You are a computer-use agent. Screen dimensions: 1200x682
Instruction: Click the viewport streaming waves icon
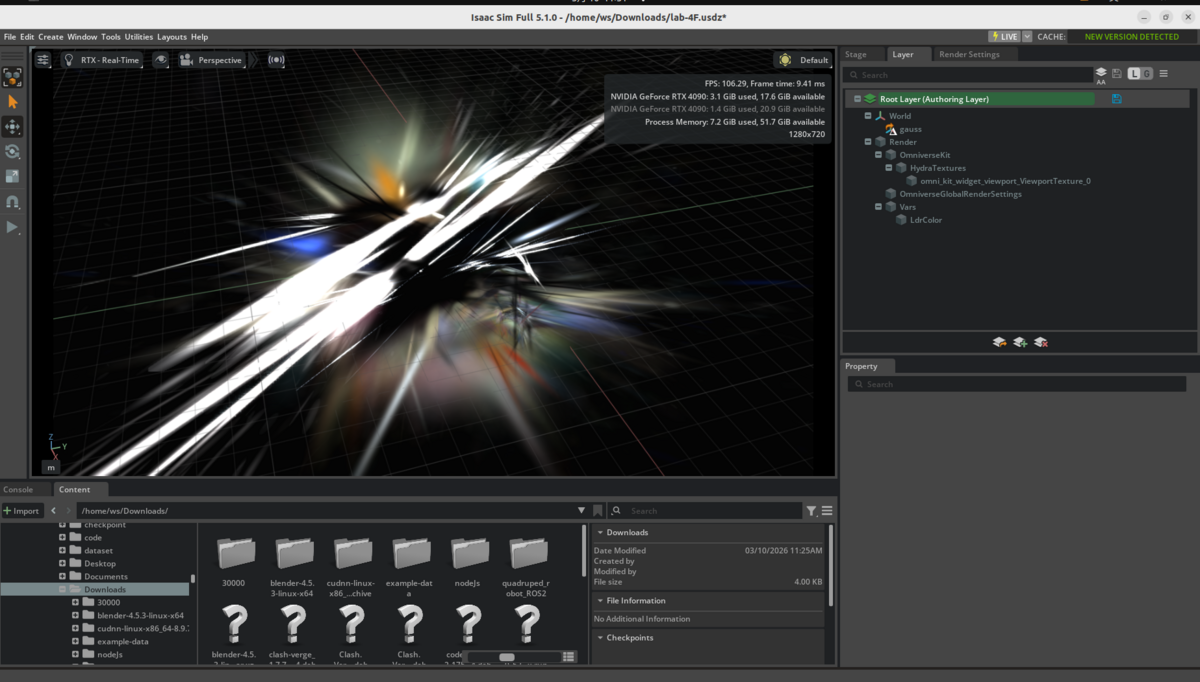pos(276,60)
